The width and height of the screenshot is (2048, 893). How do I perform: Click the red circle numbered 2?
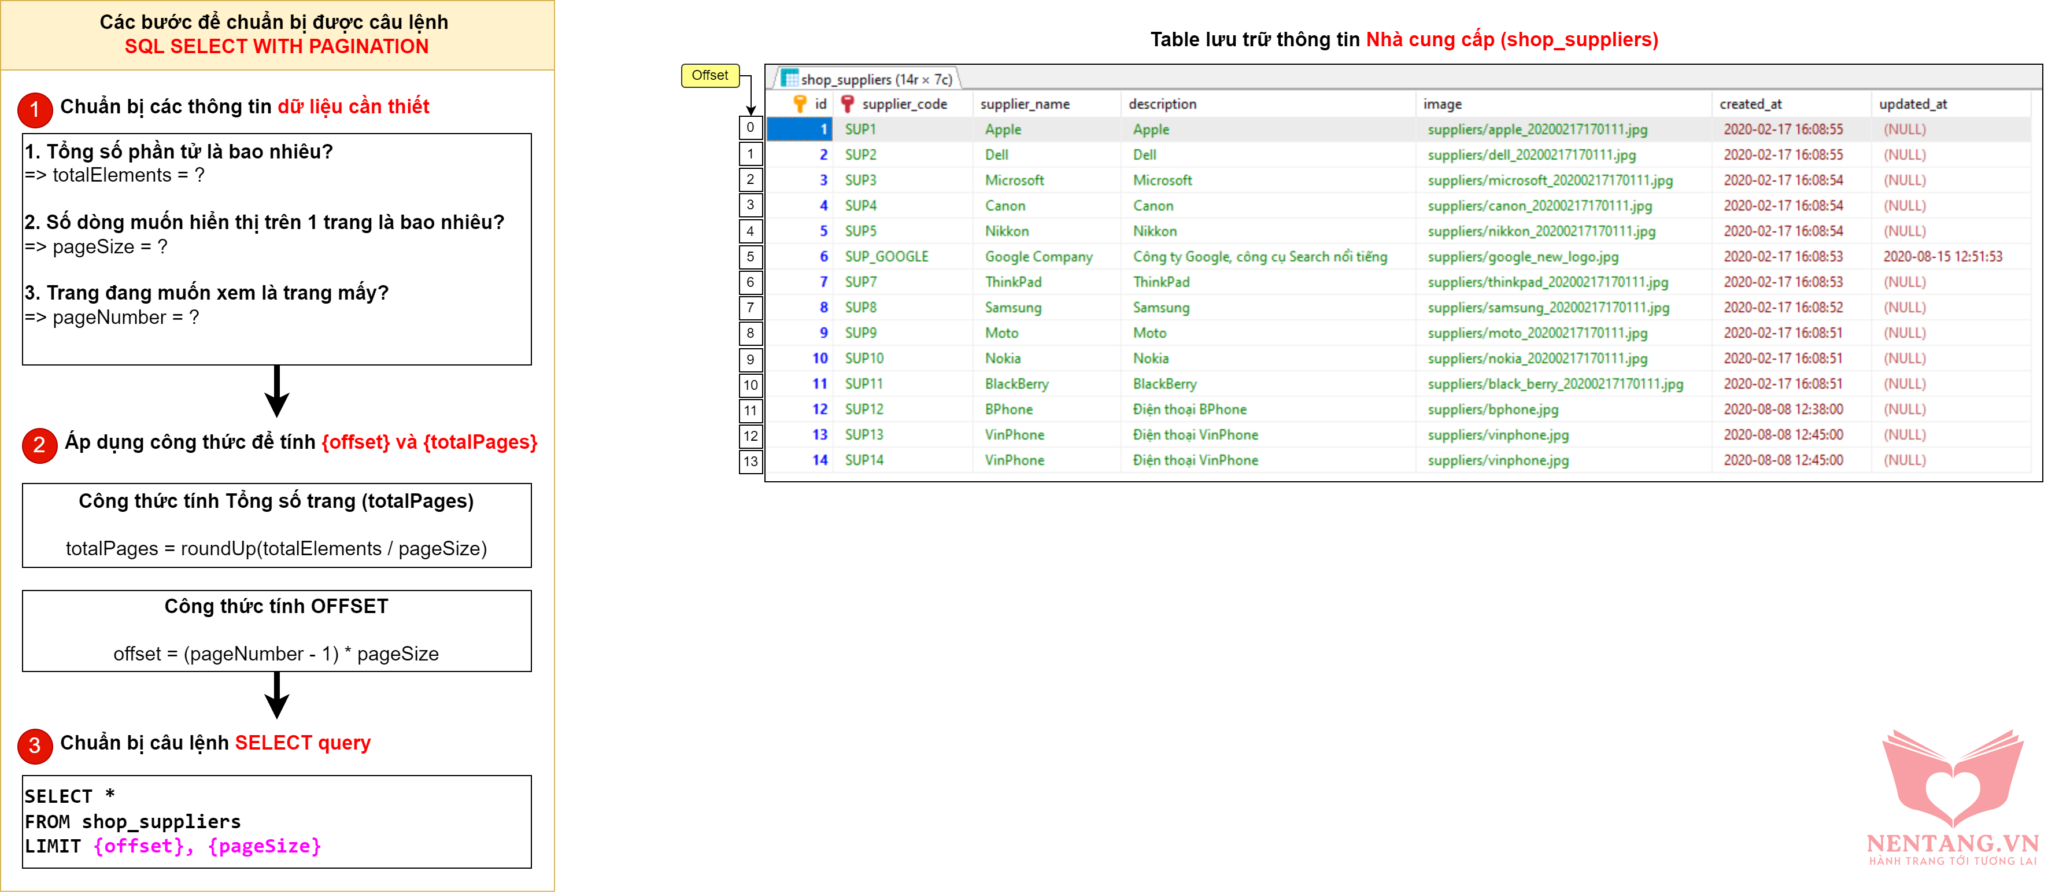click(x=39, y=445)
